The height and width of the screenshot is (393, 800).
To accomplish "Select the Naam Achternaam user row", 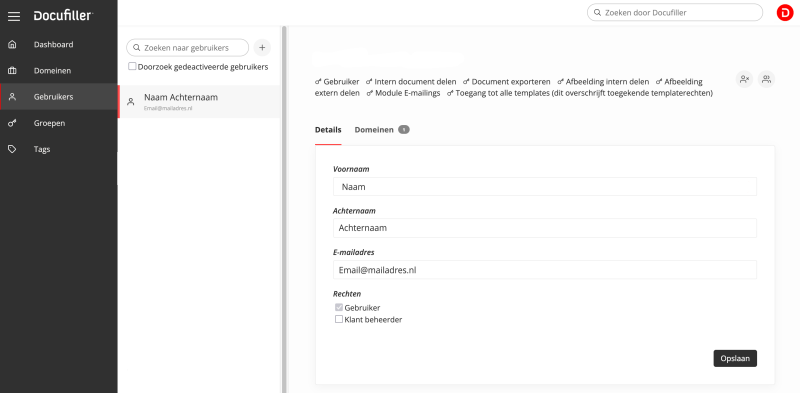I will (x=199, y=102).
